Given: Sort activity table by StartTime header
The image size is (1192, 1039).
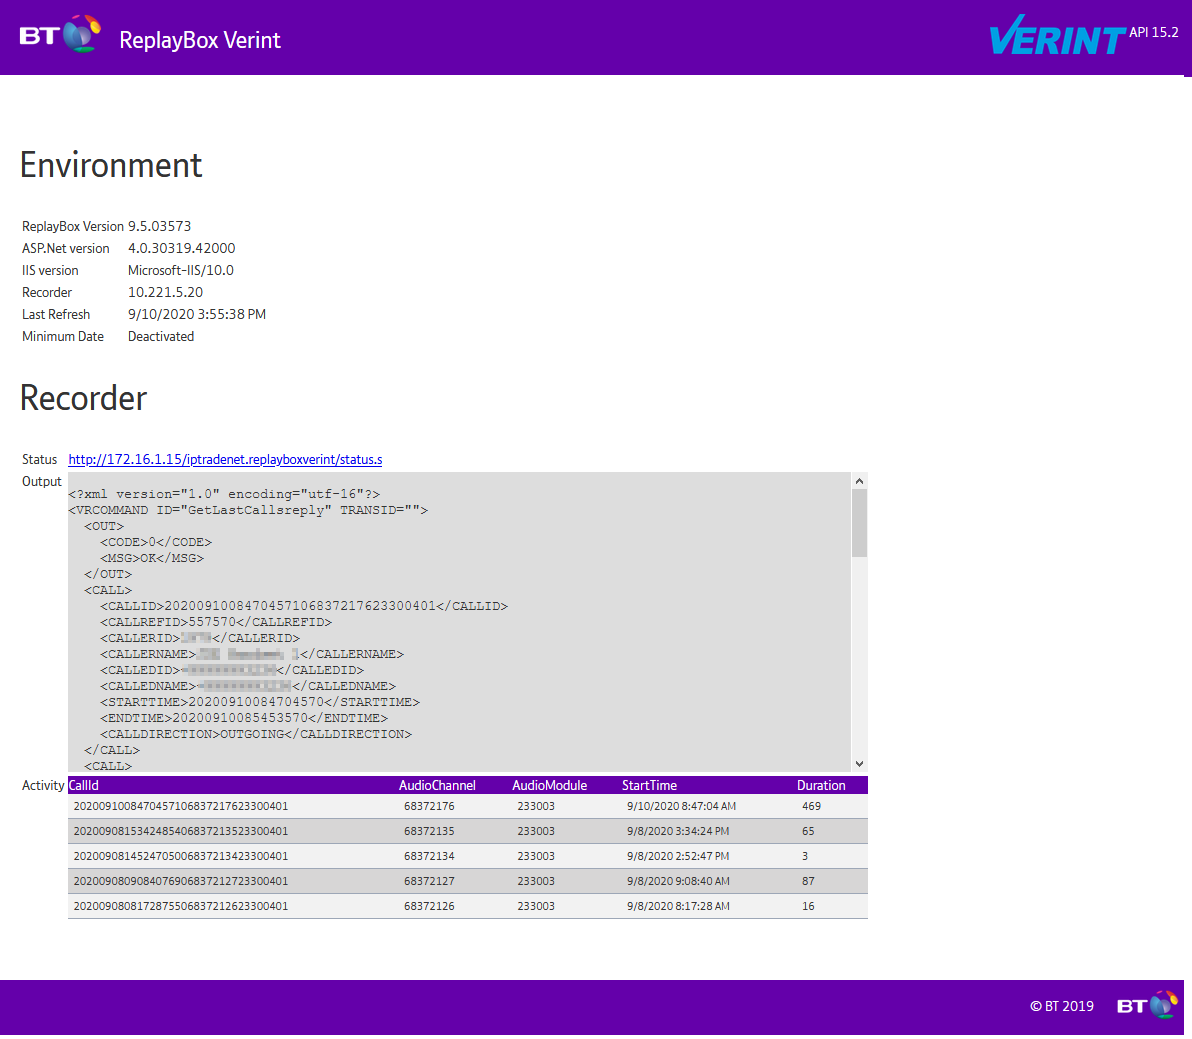Looking at the screenshot, I should tap(649, 785).
